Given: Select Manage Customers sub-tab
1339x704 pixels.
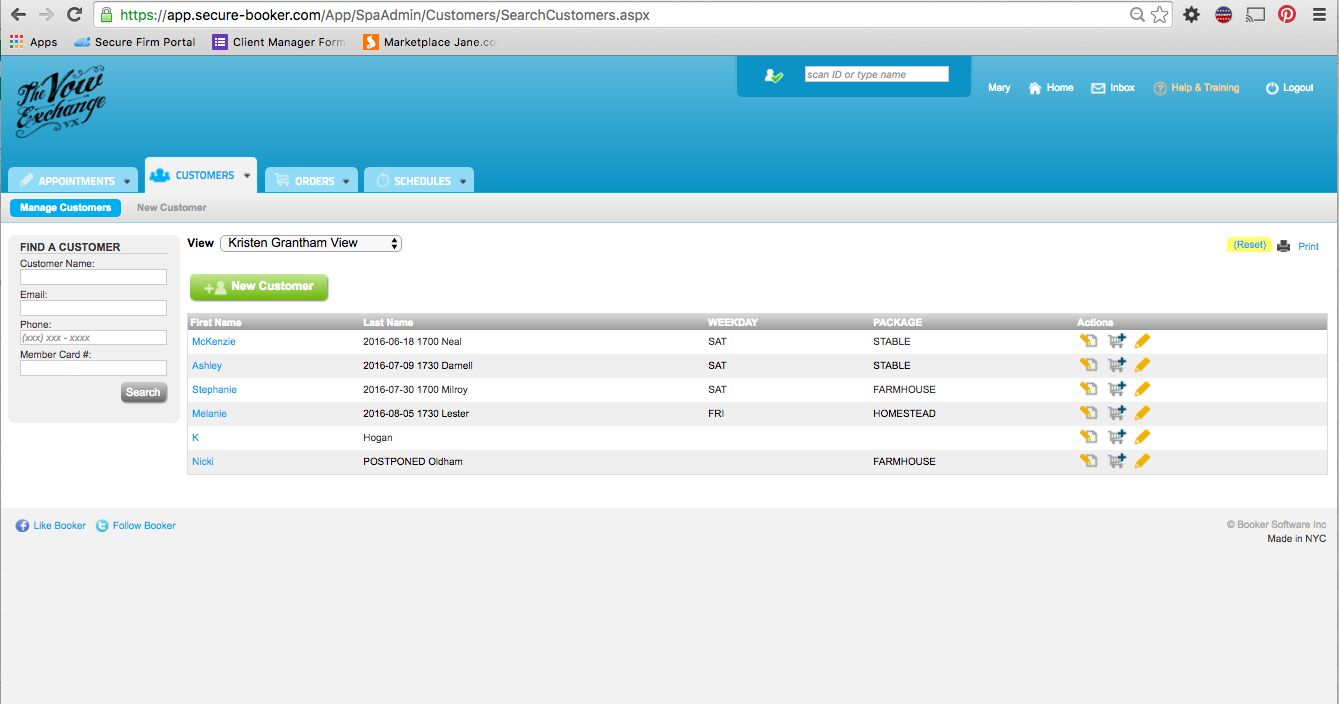Looking at the screenshot, I should point(65,208).
